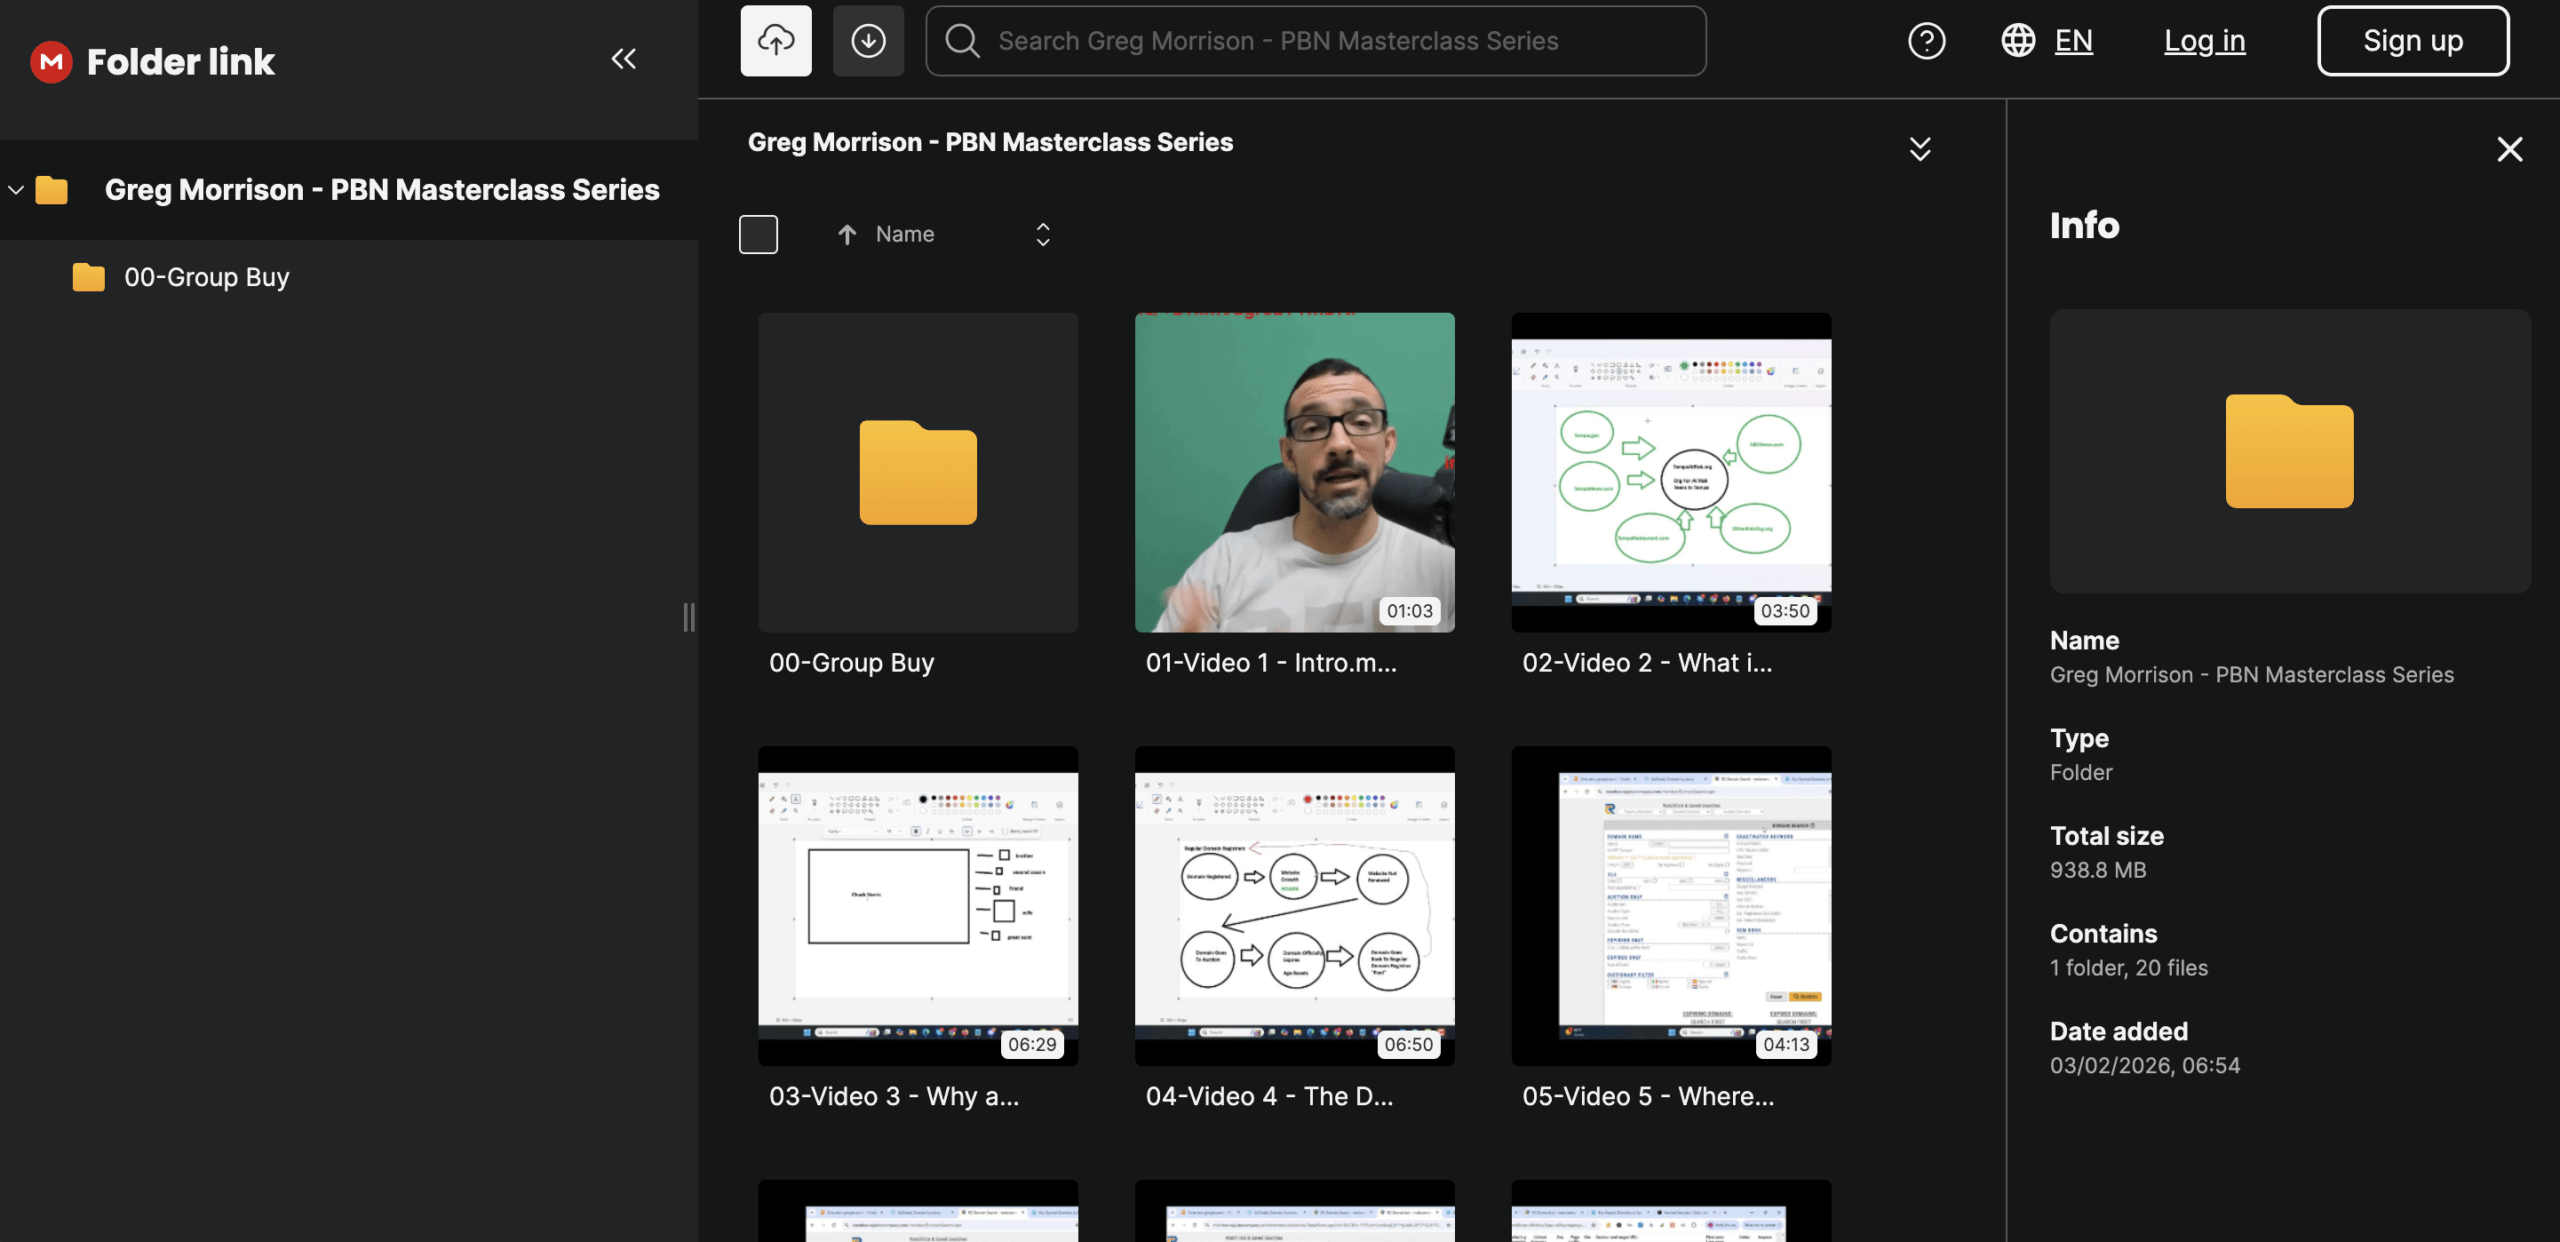Select the Greg Morrison folder in sidebar
The width and height of the screenshot is (2560, 1242).
[381, 190]
